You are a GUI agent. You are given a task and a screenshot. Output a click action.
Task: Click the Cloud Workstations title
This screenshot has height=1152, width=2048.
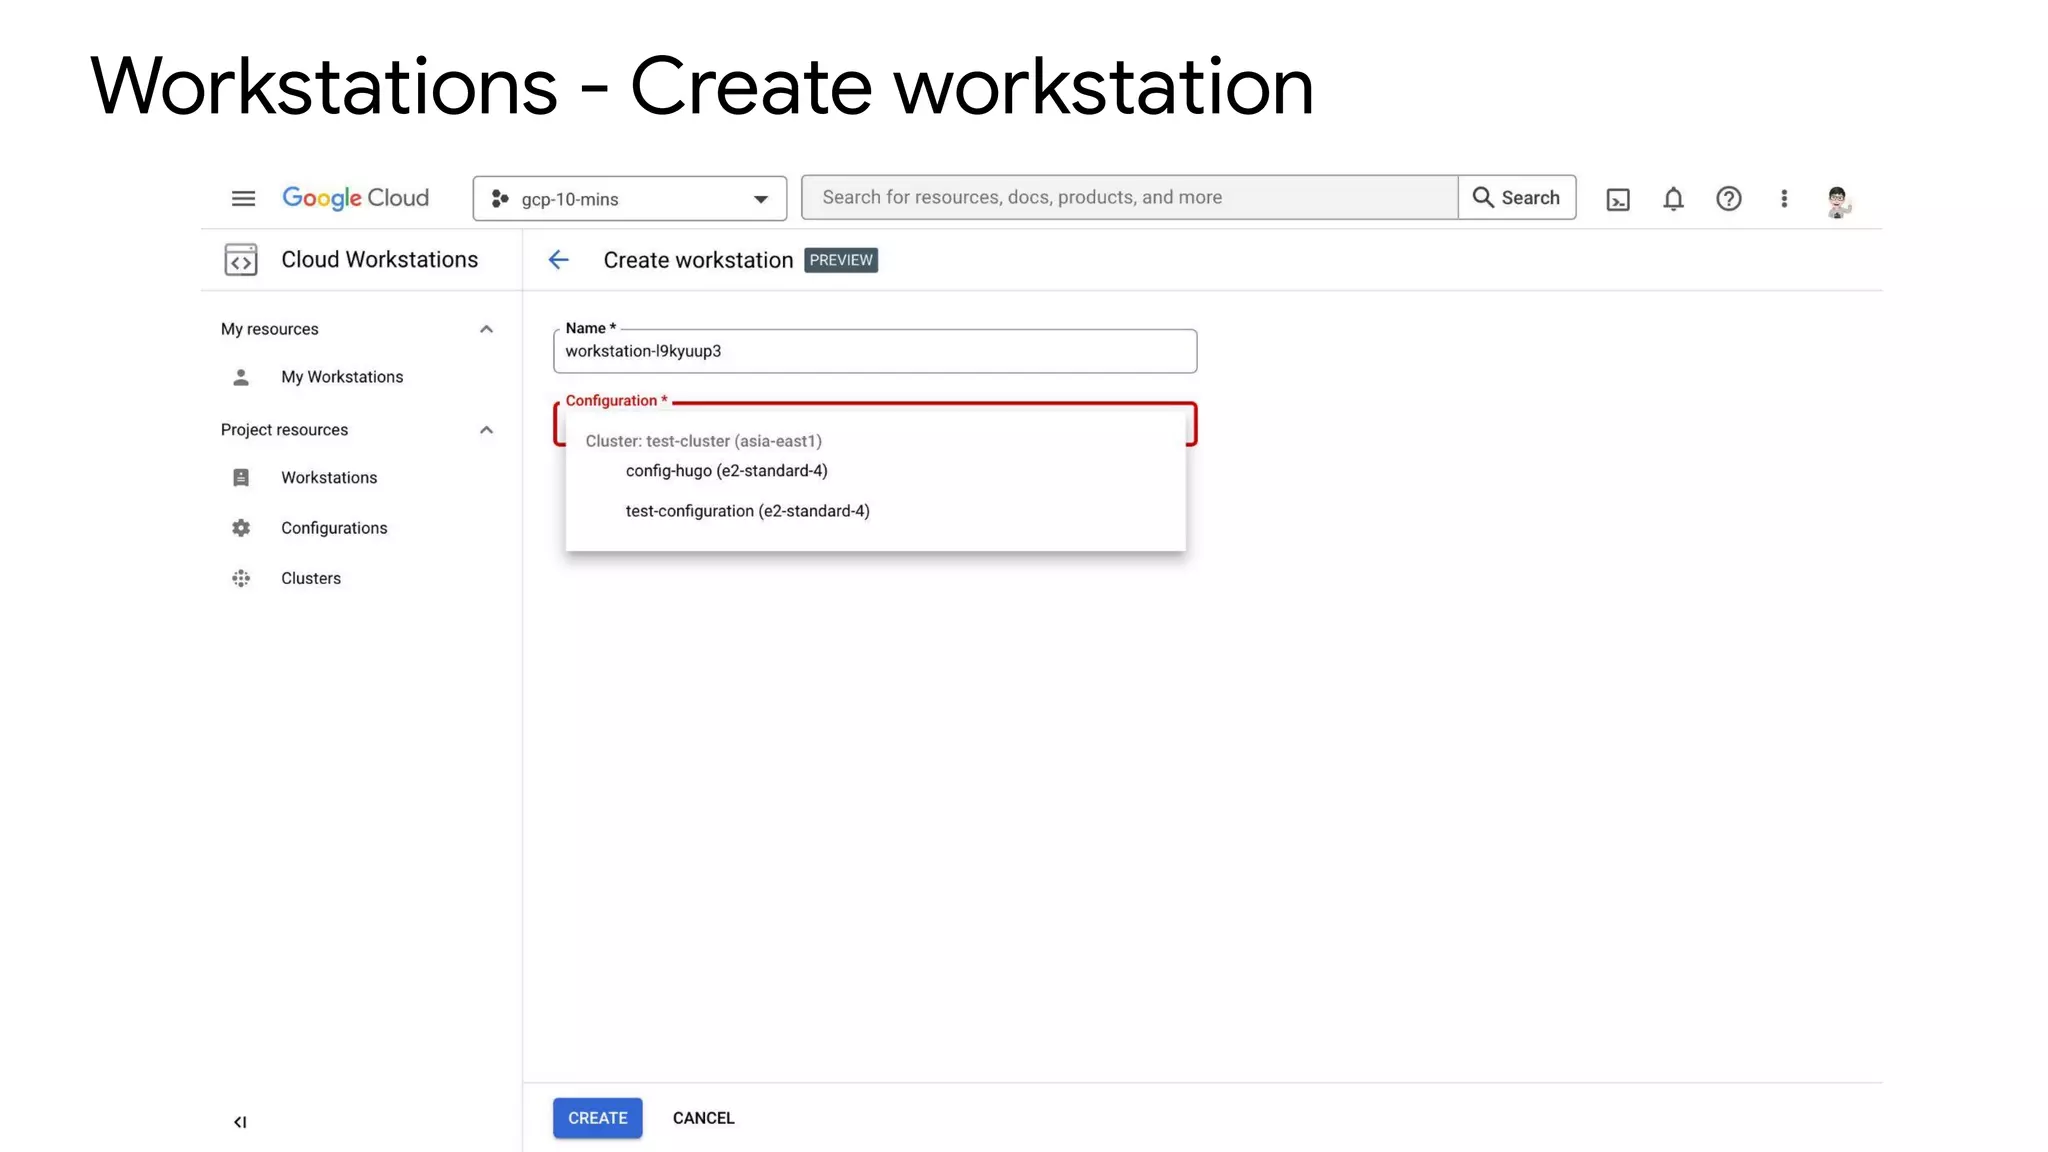(x=379, y=259)
